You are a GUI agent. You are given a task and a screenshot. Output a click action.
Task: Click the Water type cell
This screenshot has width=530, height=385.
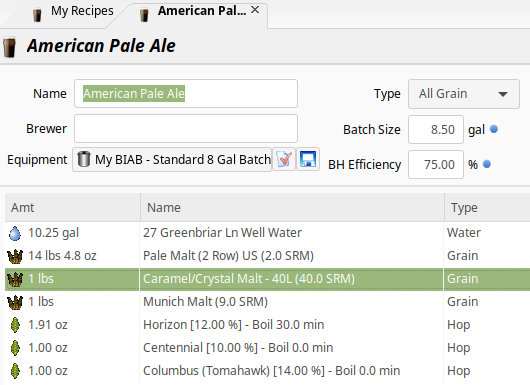tap(464, 233)
